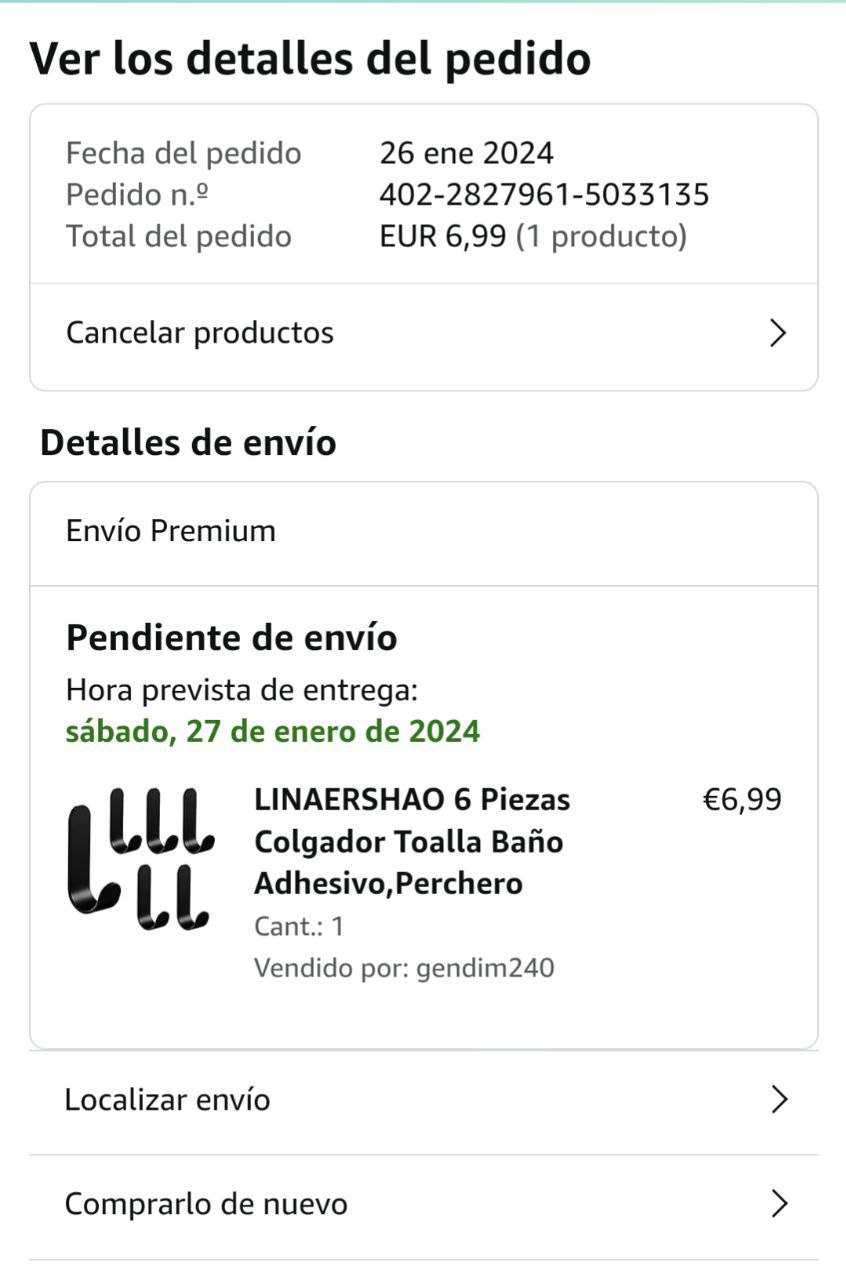Click the order total EUR 6,99

pyautogui.click(x=443, y=236)
